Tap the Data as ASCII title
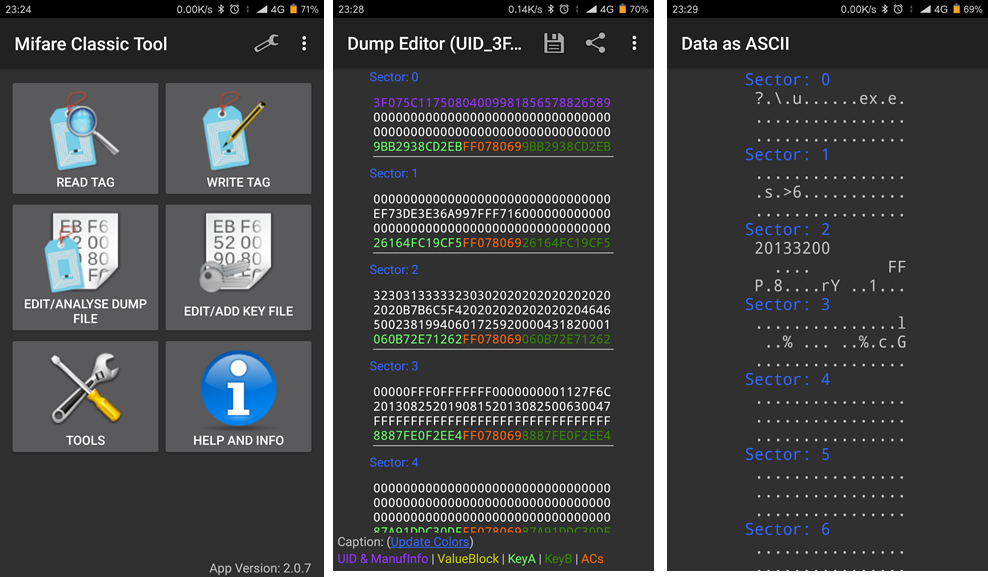 click(x=735, y=44)
